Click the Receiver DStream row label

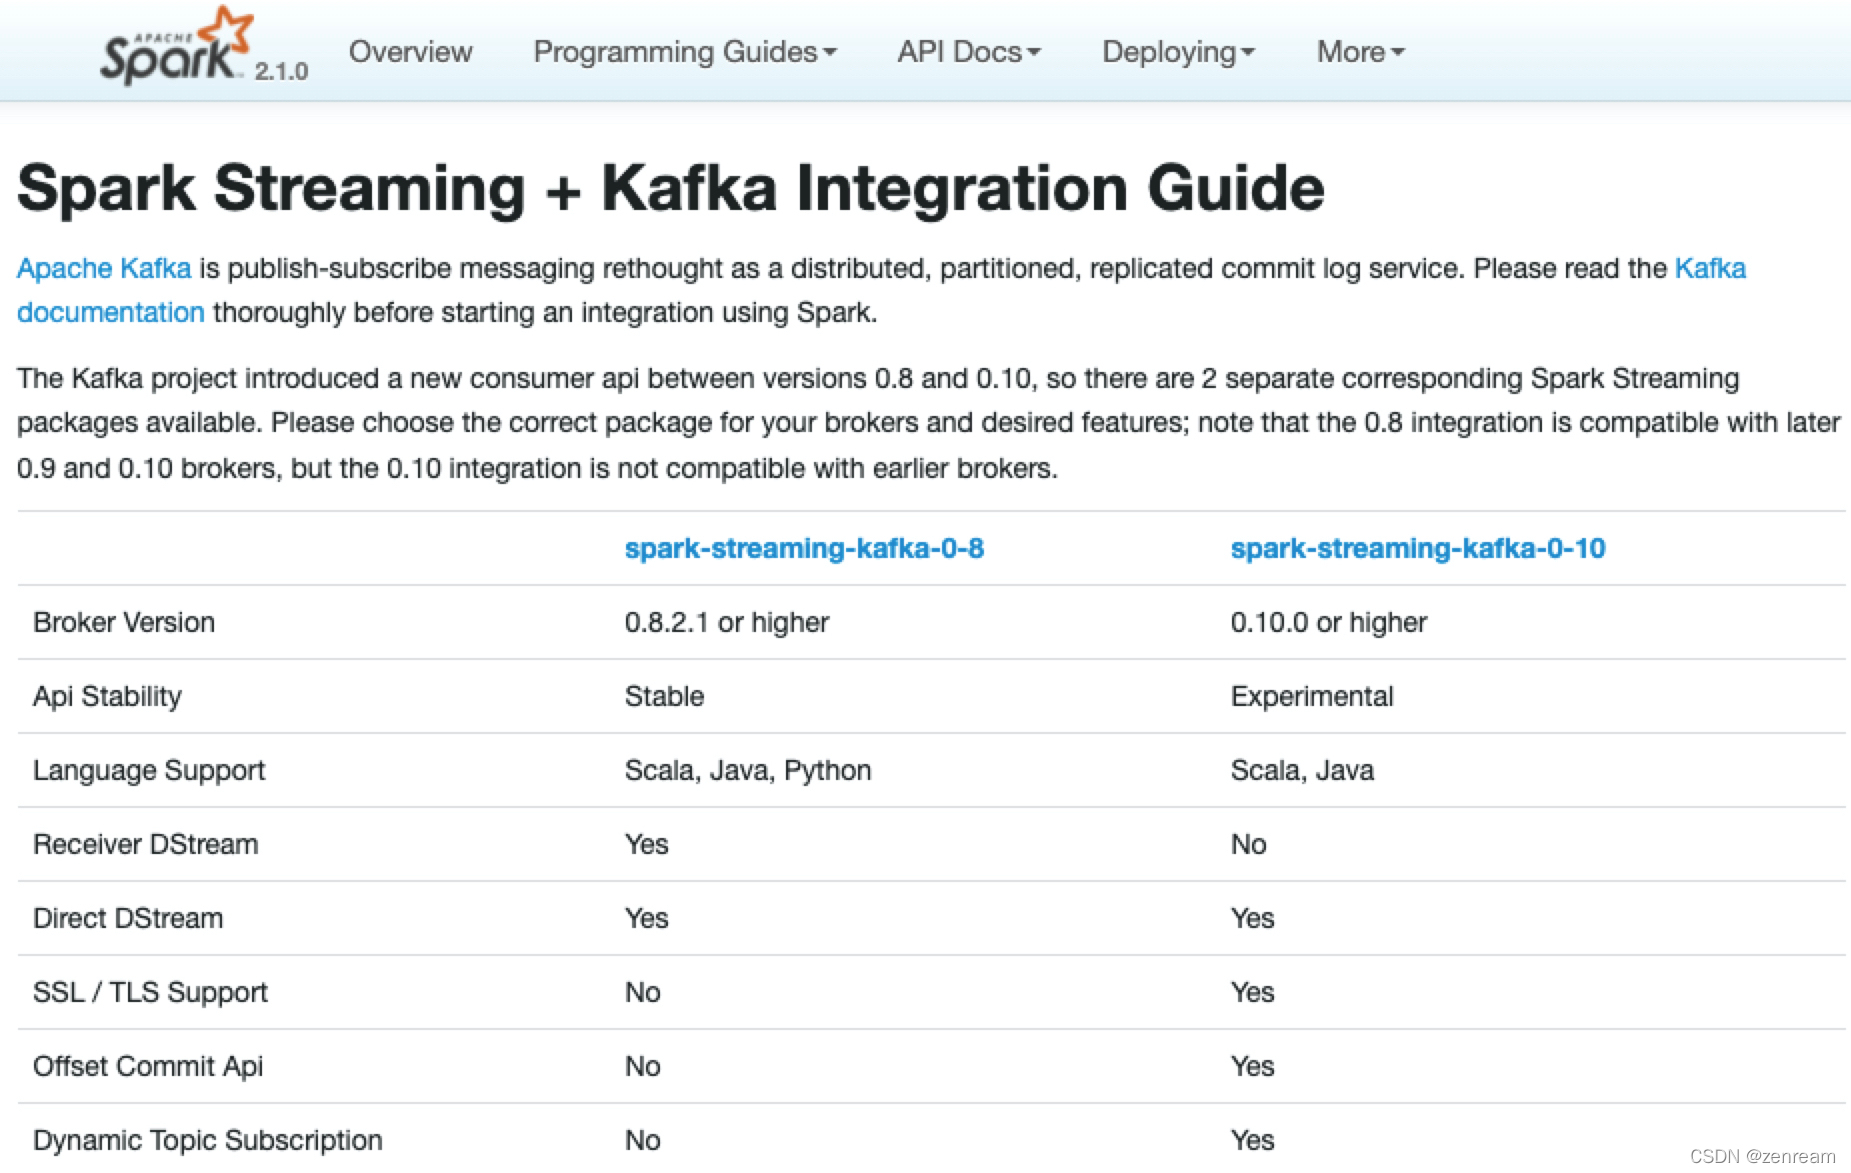pos(145,844)
